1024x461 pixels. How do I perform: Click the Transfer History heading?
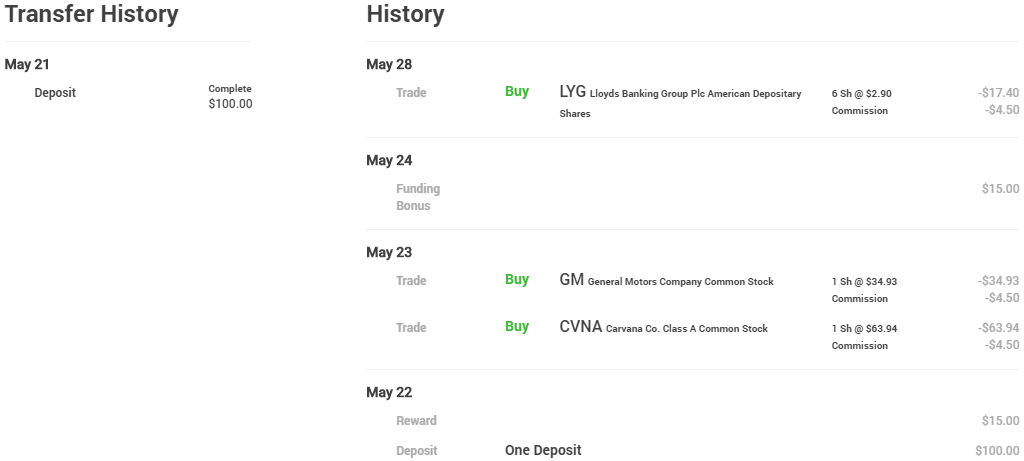pos(91,15)
